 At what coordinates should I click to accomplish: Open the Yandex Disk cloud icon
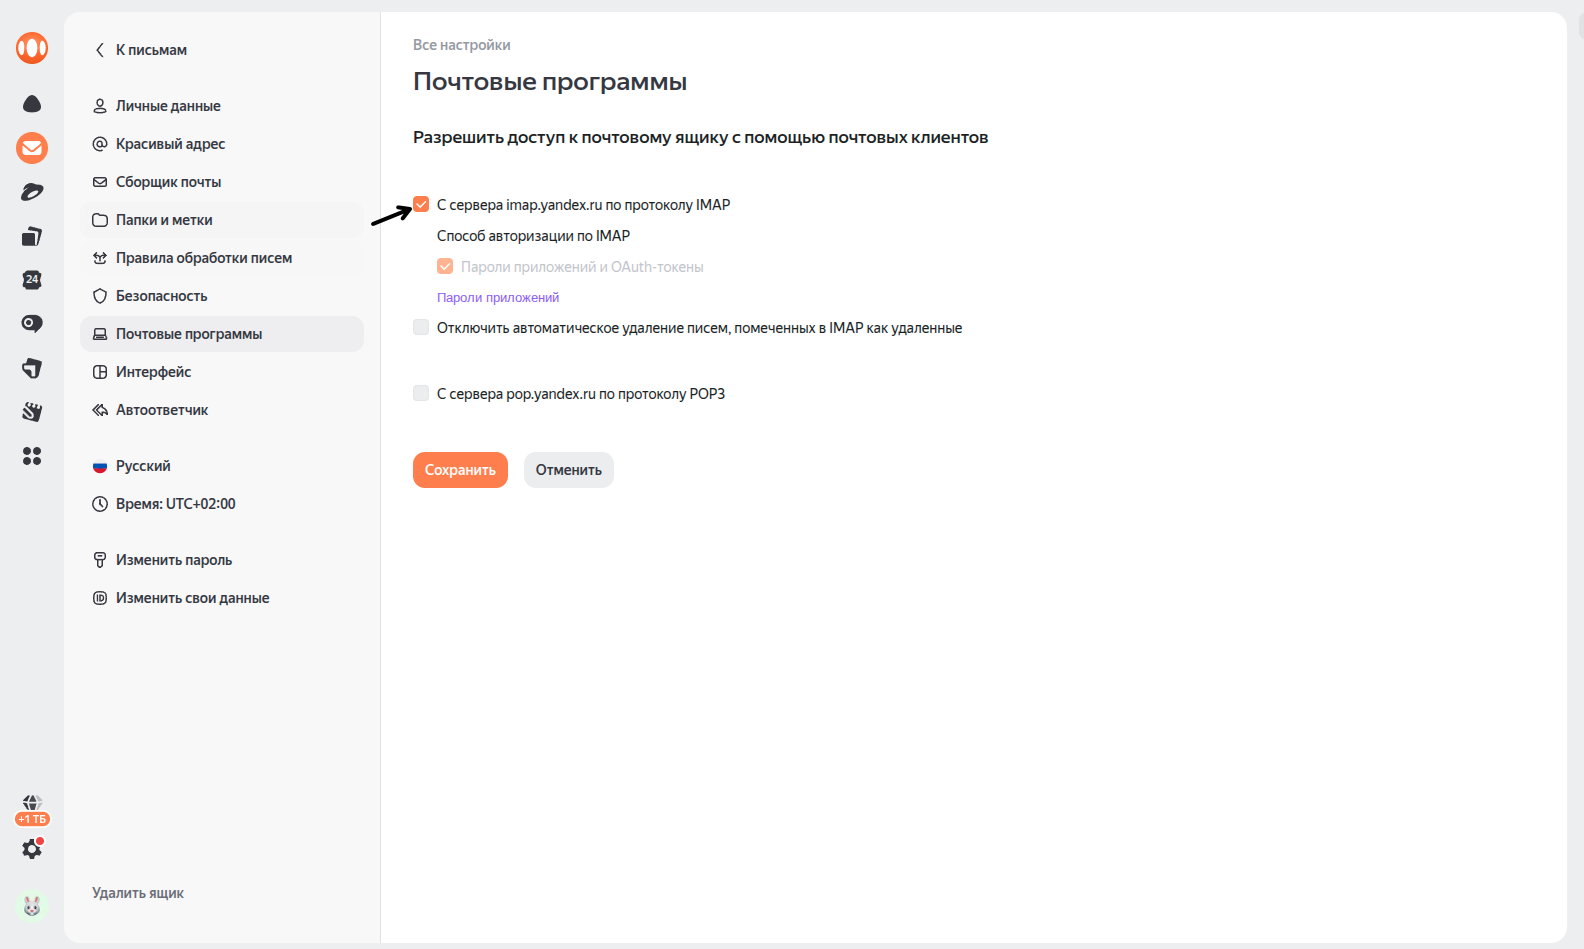point(31,104)
